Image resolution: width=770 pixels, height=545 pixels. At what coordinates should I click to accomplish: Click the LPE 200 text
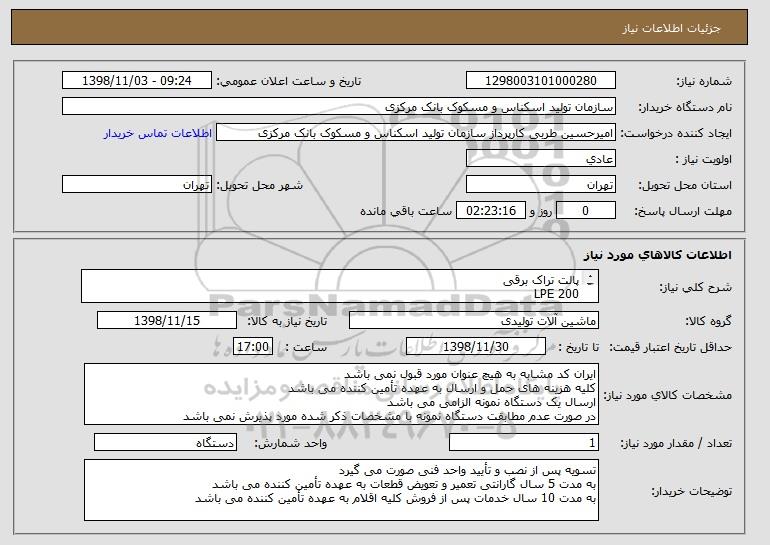click(x=556, y=294)
